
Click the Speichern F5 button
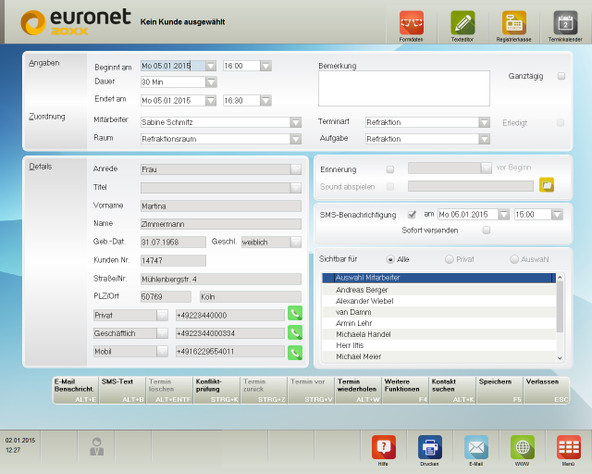tap(500, 390)
